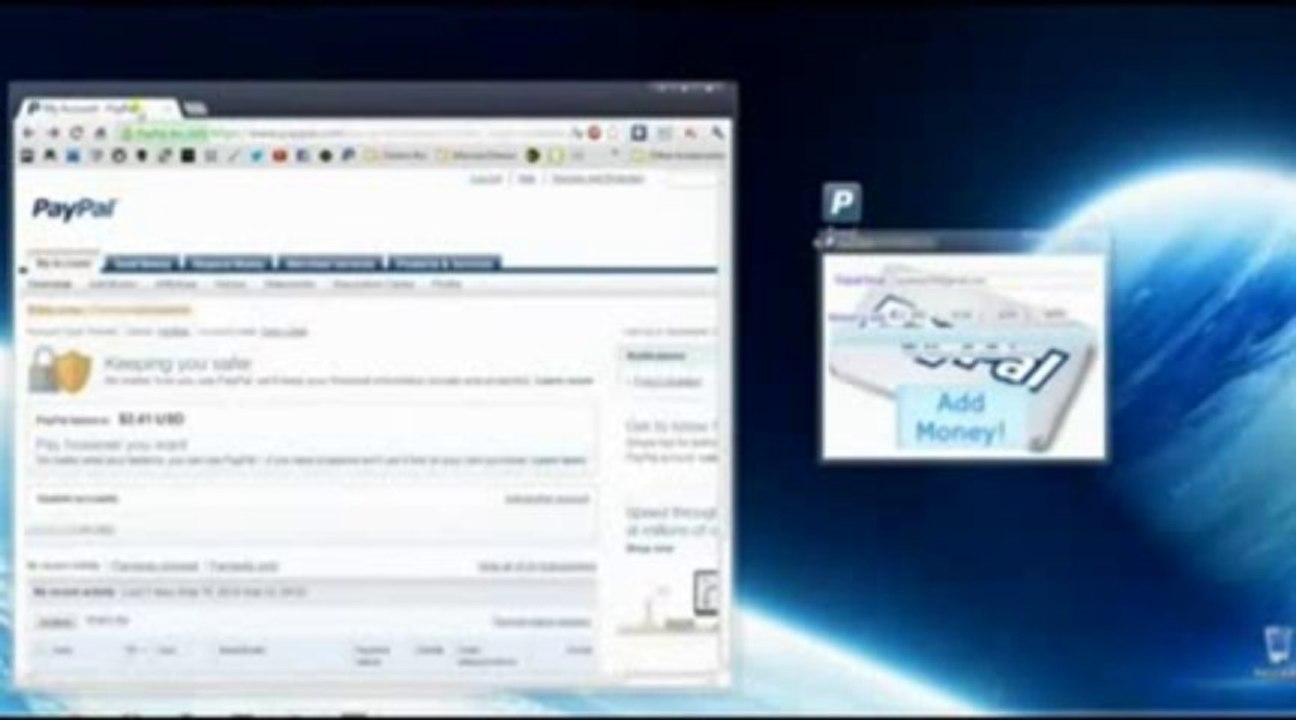The image size is (1296, 720).
Task: Open a new browser tab
Action: pyautogui.click(x=195, y=108)
